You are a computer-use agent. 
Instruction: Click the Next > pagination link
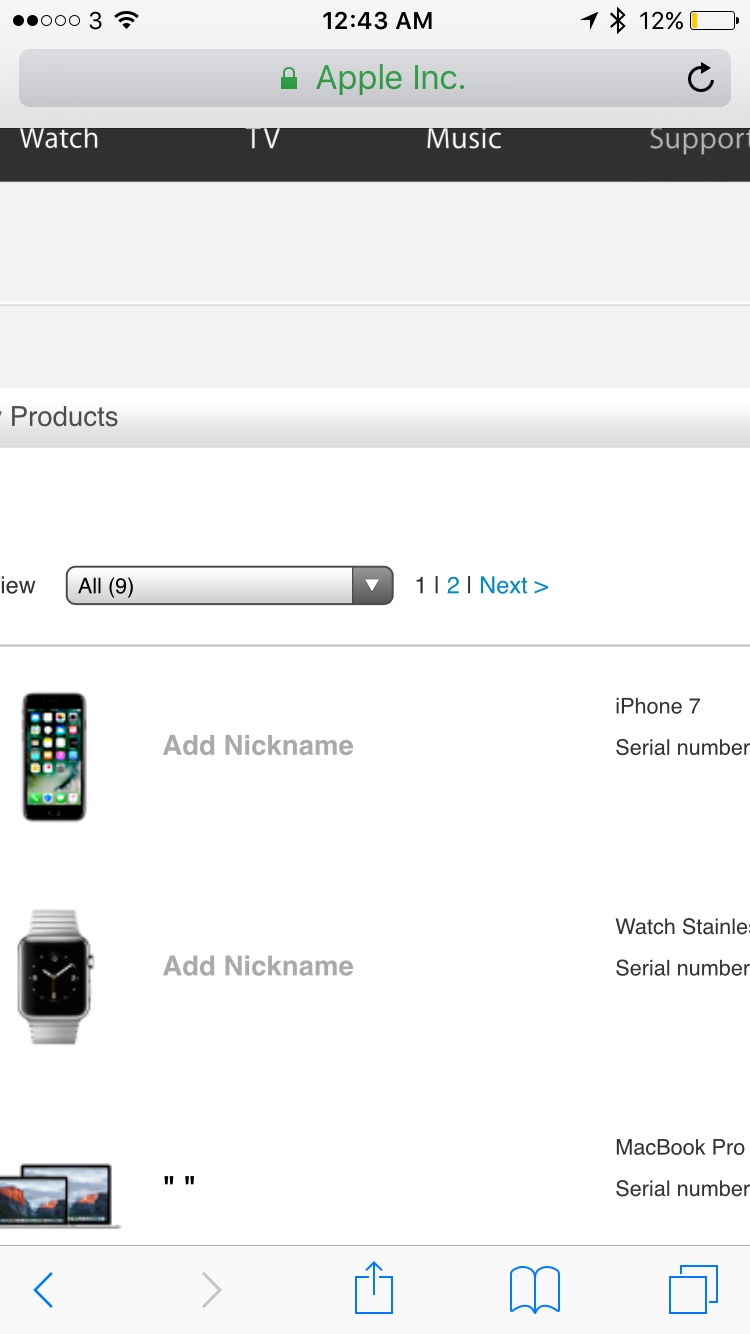(514, 585)
